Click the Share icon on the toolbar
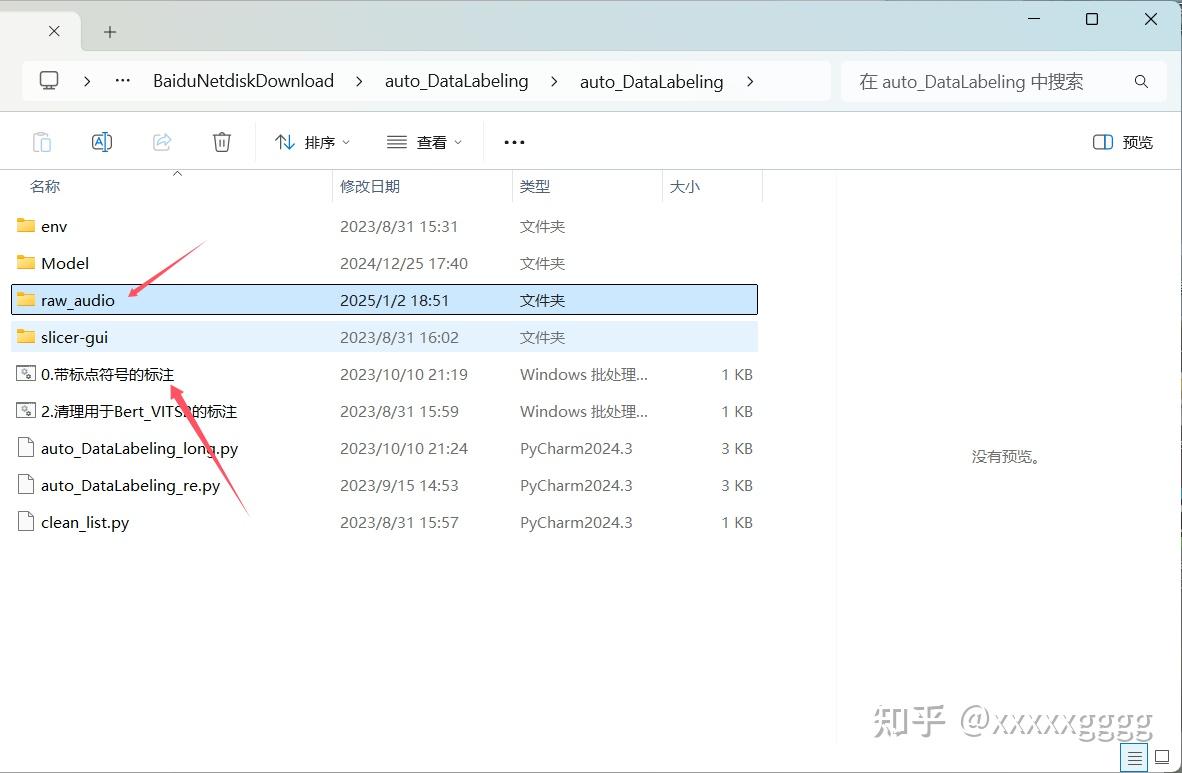Screen dimensions: 1182x773 click(x=162, y=141)
